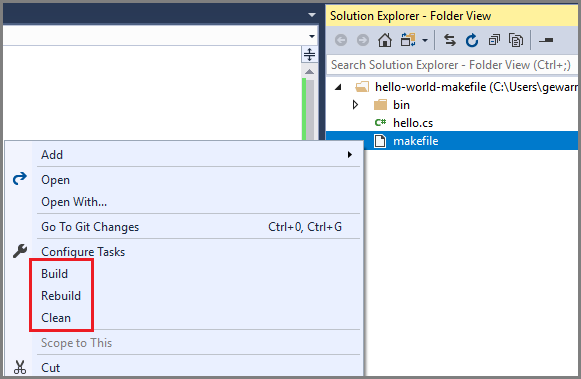Go to Home in Solution Explorer toolbar
Screen dimensions: 581x379
[385, 40]
